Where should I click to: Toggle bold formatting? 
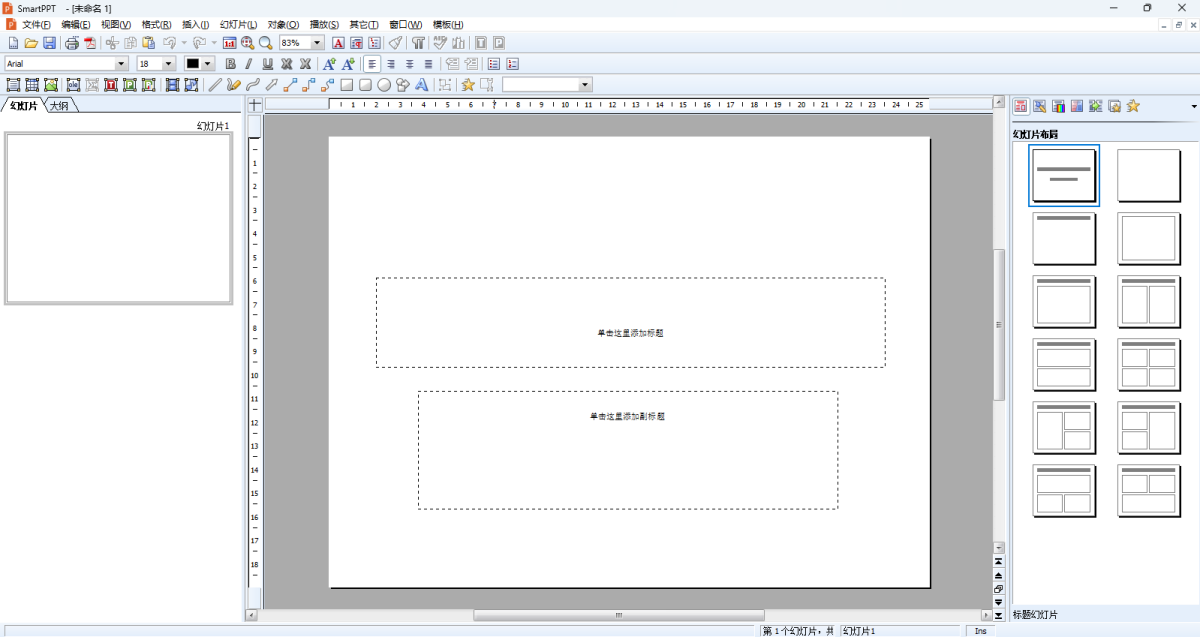coord(230,63)
